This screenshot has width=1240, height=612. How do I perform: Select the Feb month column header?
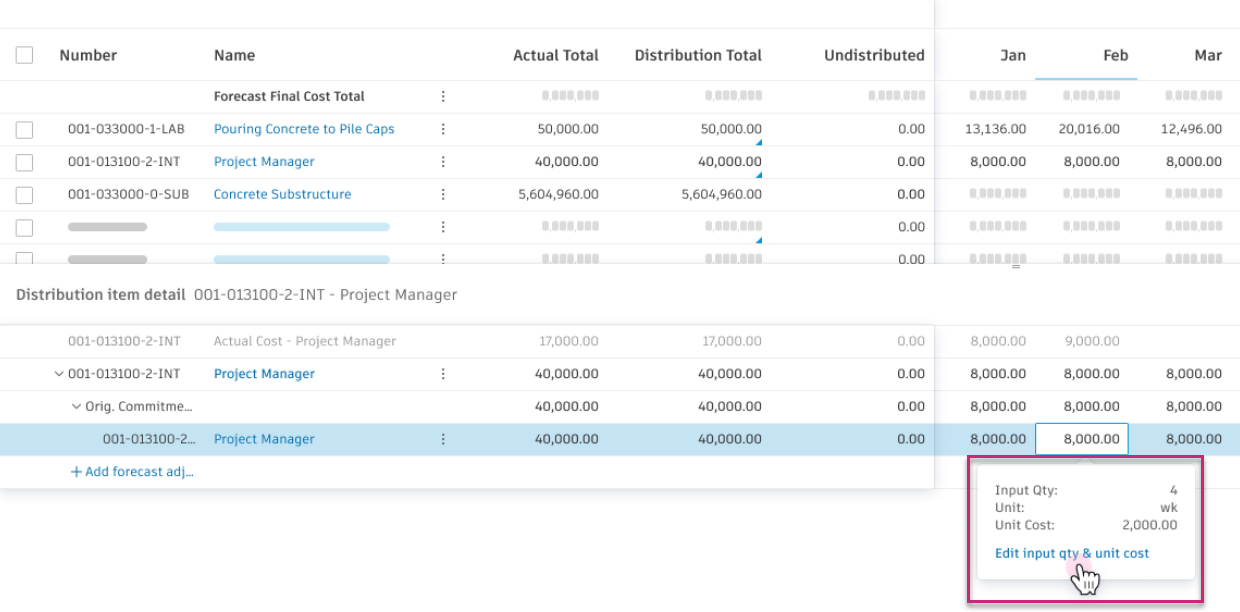coord(1115,56)
